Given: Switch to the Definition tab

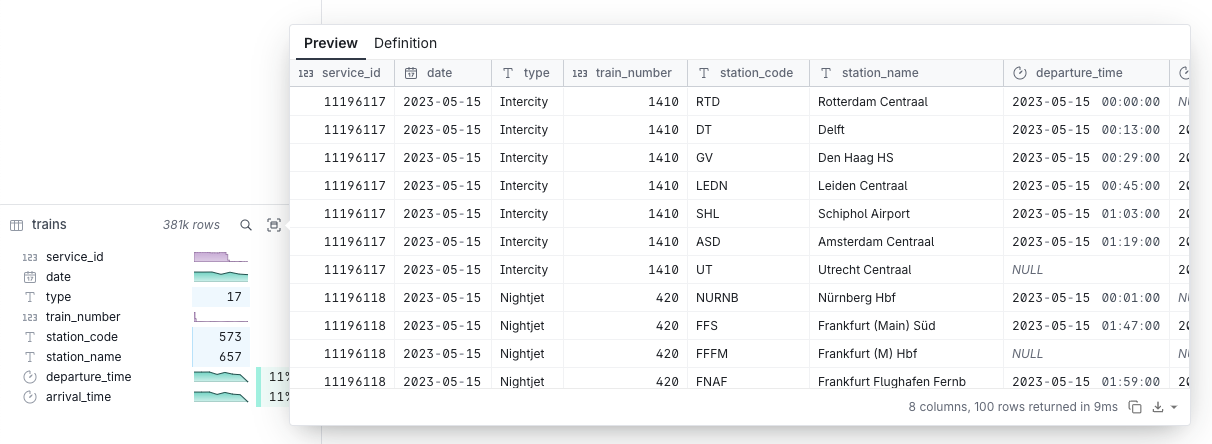Looking at the screenshot, I should pyautogui.click(x=405, y=43).
